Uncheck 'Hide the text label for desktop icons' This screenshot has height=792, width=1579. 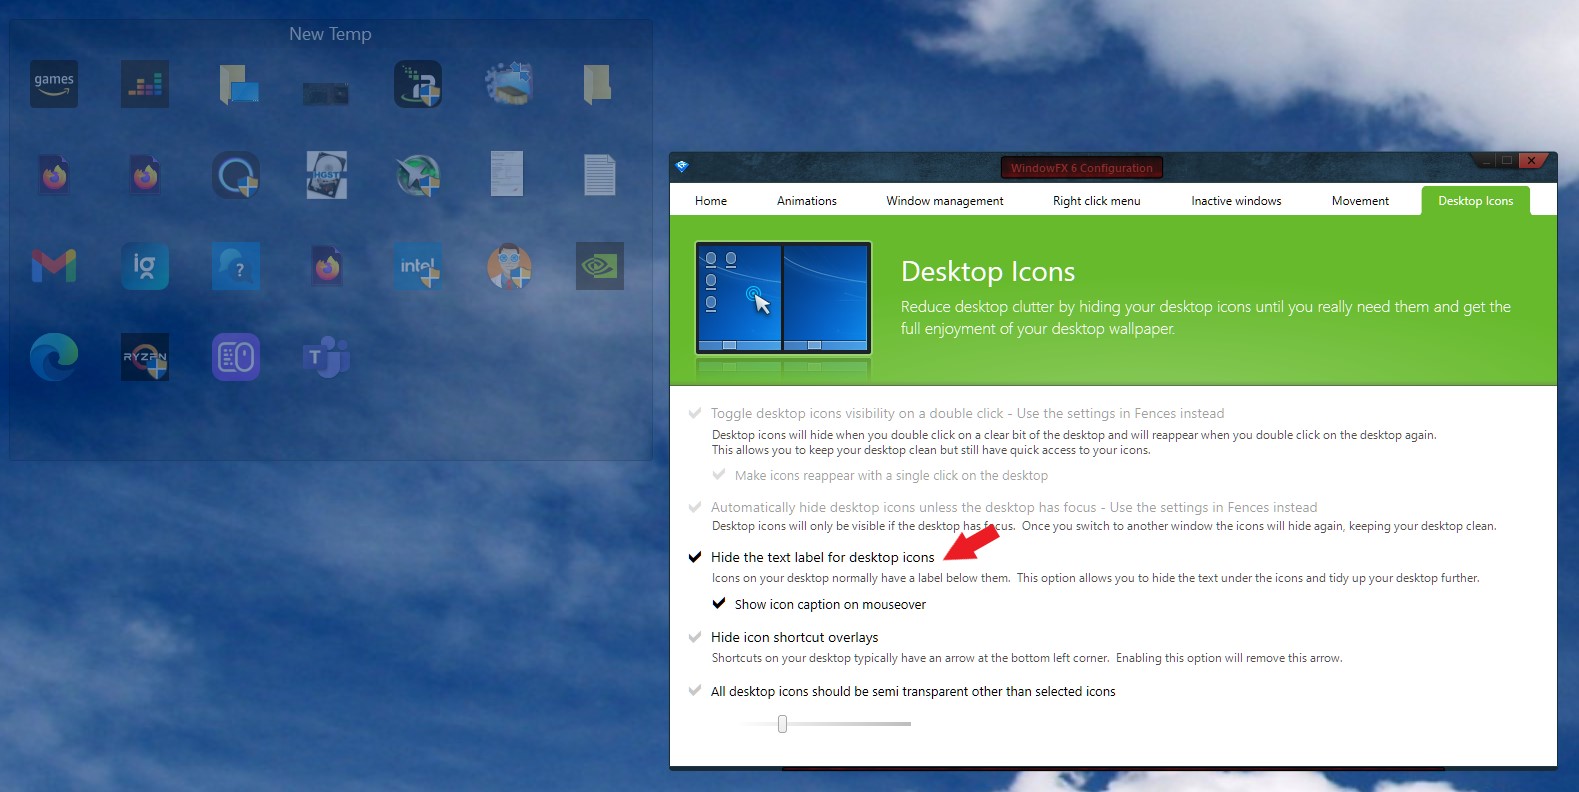click(x=695, y=557)
